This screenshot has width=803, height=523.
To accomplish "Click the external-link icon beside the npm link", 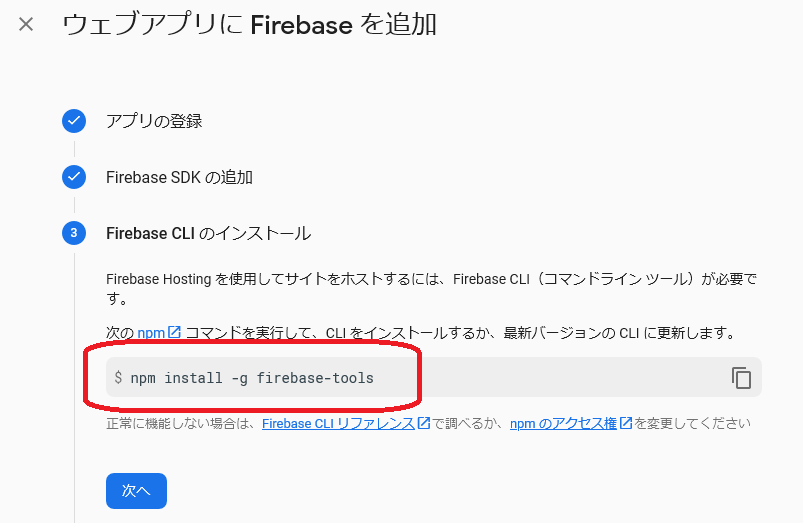I will pyautogui.click(x=175, y=332).
